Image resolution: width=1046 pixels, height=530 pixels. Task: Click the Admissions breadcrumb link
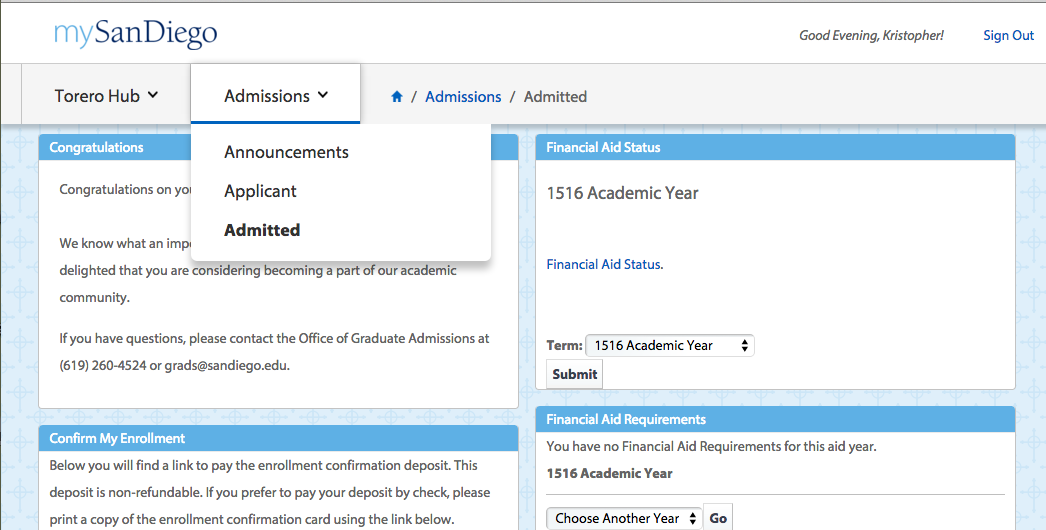click(463, 97)
